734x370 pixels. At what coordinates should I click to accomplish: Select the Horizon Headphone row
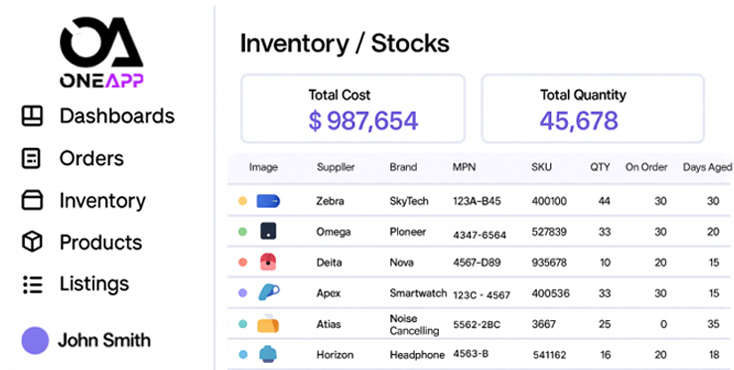480,355
